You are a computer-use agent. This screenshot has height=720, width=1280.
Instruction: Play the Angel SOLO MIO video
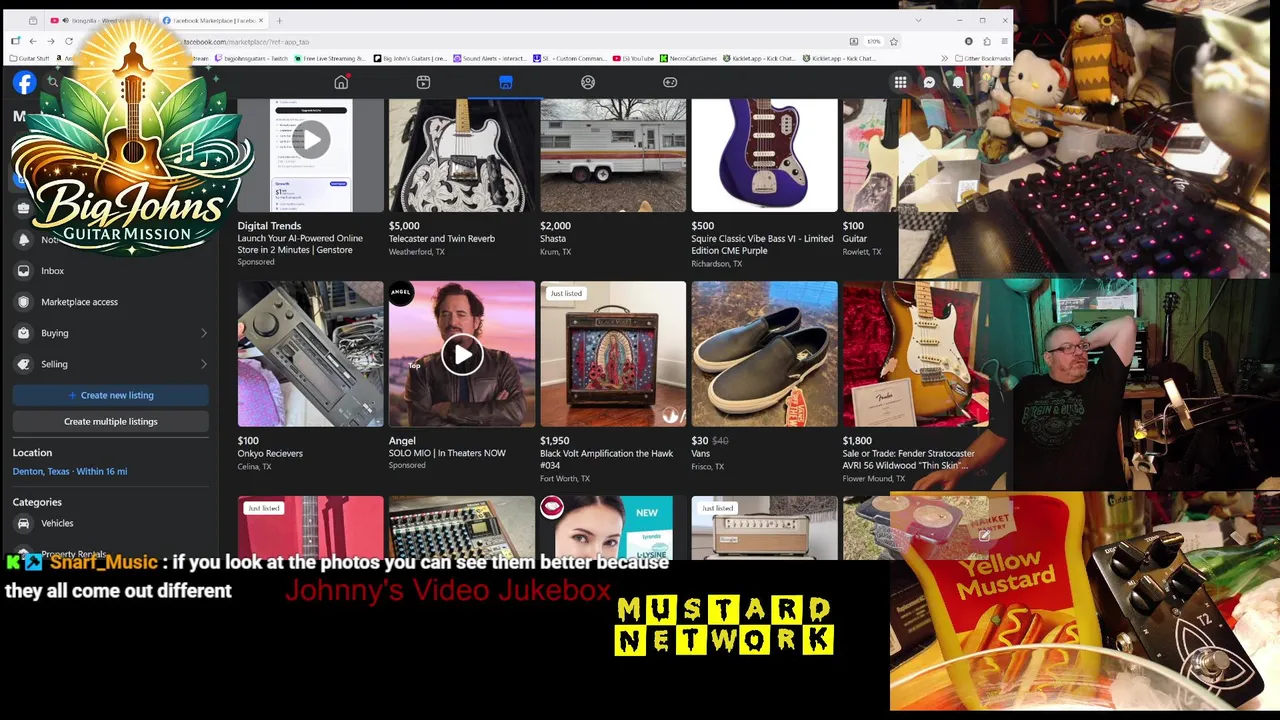click(462, 355)
